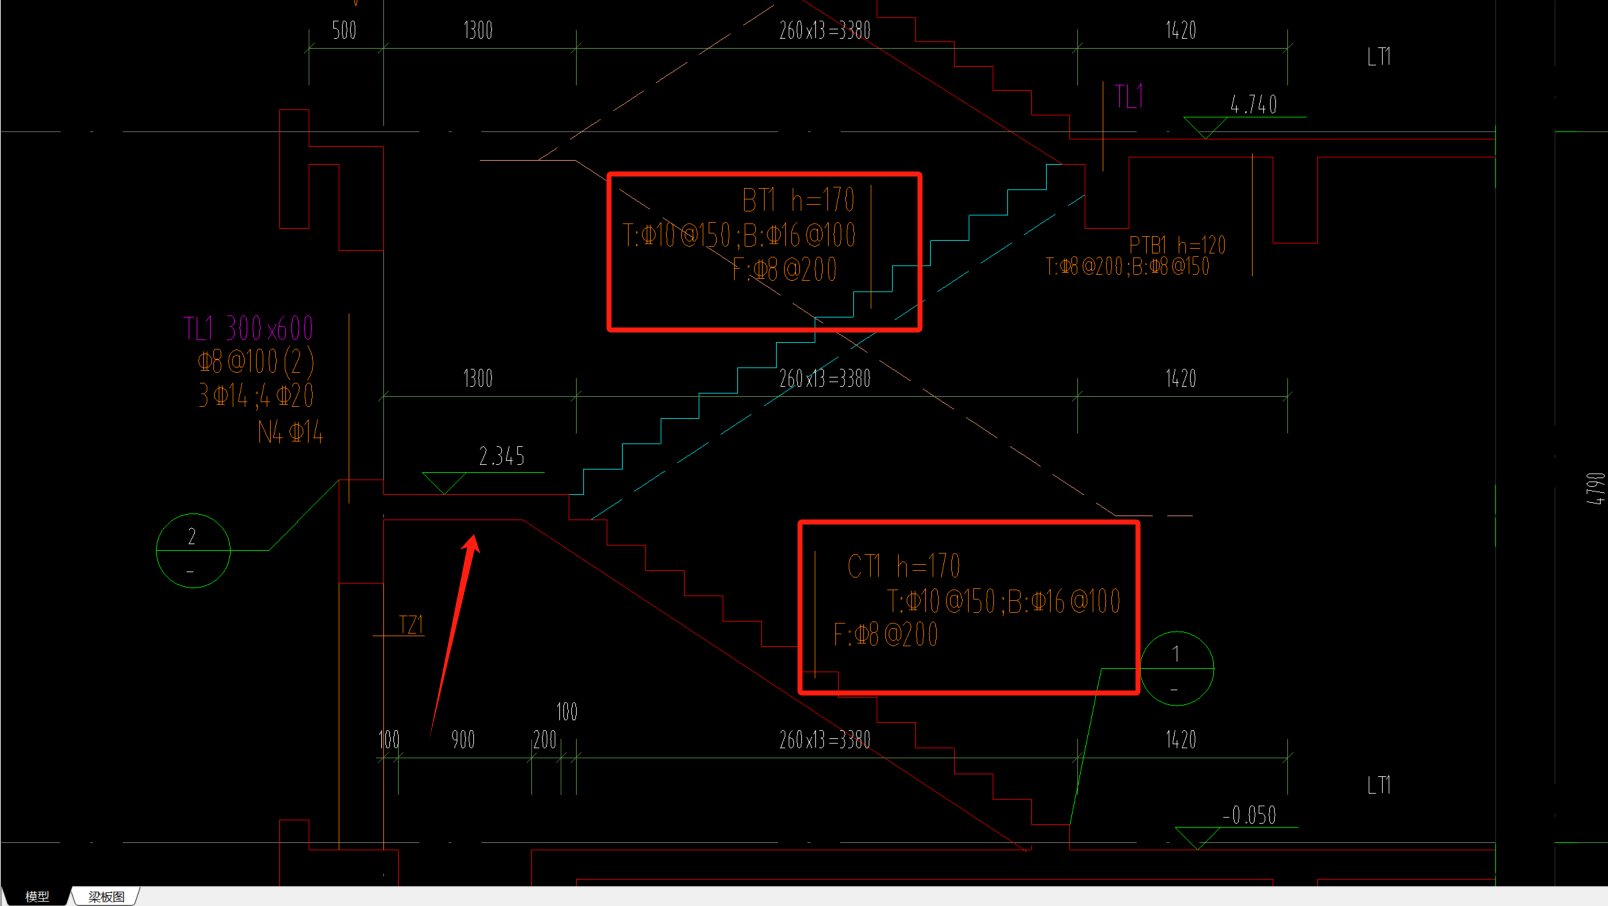Viewport: 1608px width, 906px height.
Task: Pick the N4Φ14 annotation text
Action: click(290, 432)
